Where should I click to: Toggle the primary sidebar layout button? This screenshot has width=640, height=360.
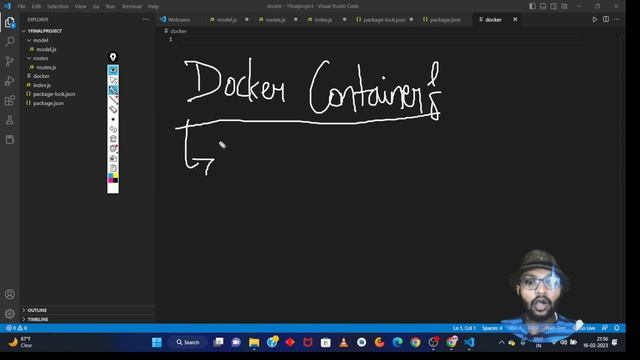coord(532,6)
